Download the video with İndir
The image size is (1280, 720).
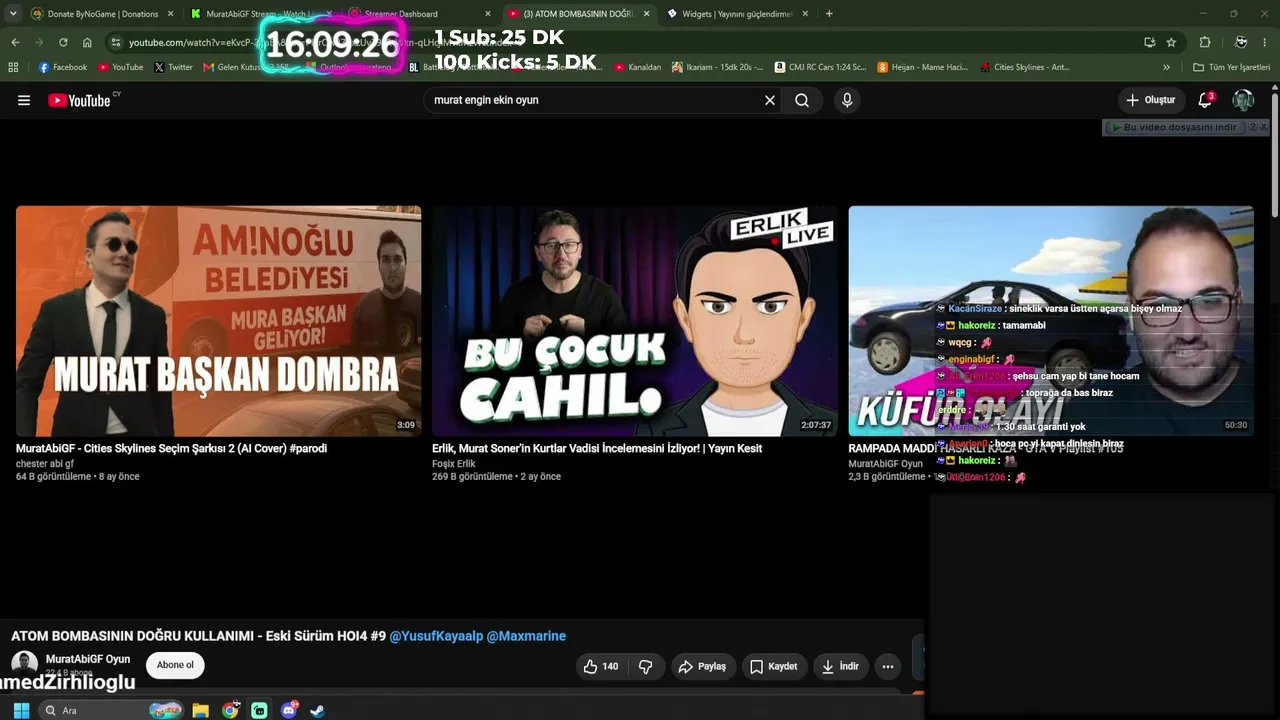click(839, 666)
